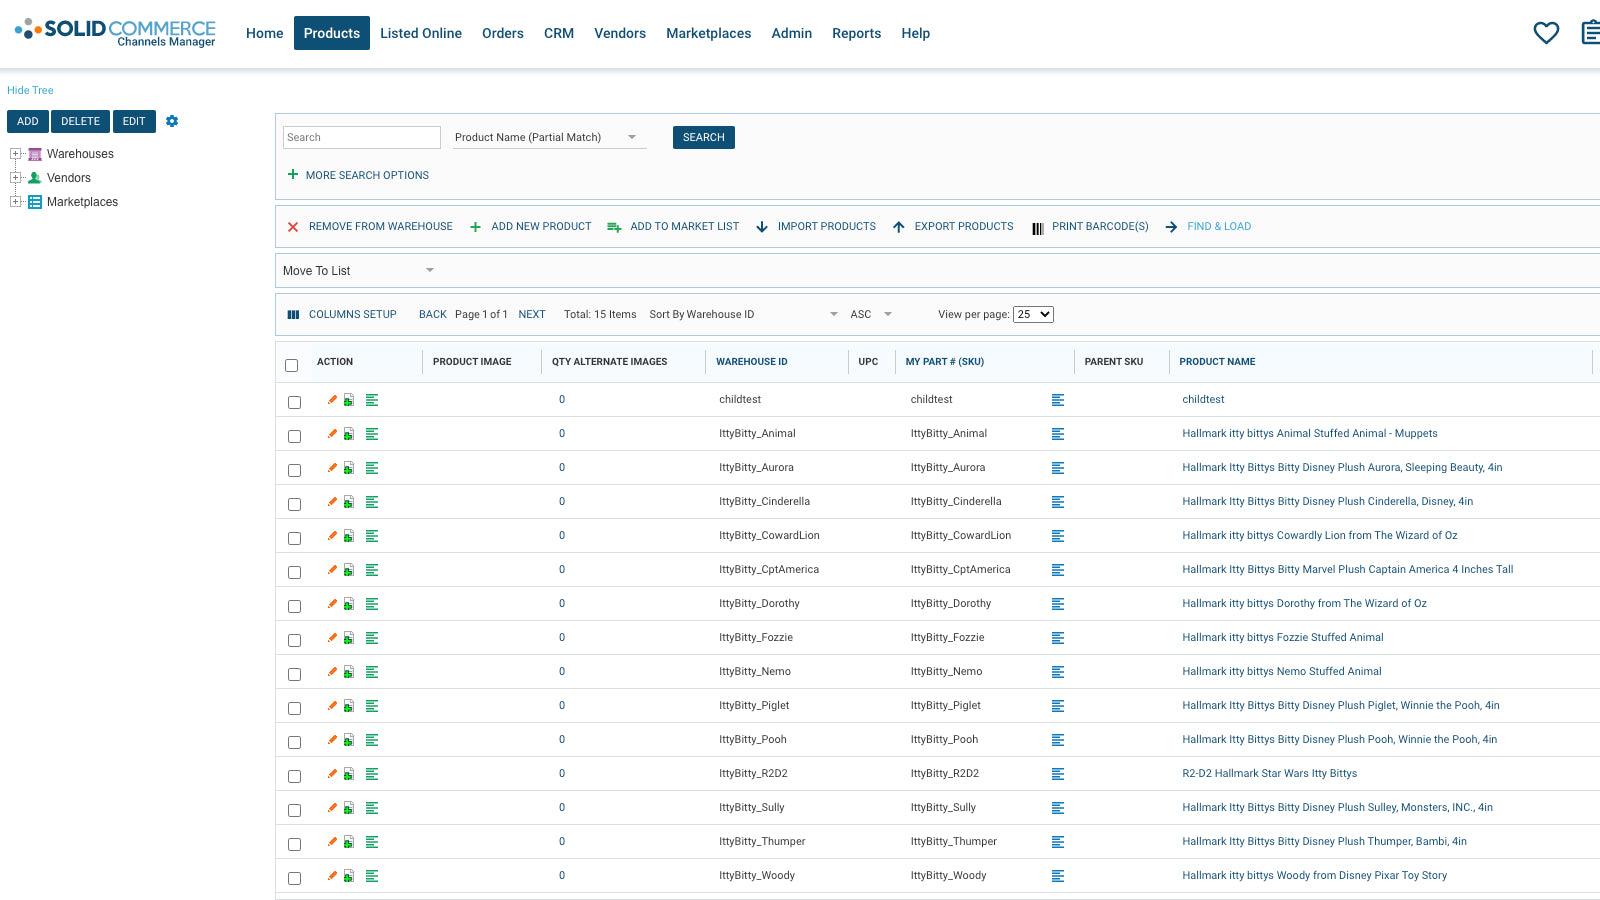Expand the Warehouses tree node
This screenshot has width=1600, height=900.
coord(15,154)
